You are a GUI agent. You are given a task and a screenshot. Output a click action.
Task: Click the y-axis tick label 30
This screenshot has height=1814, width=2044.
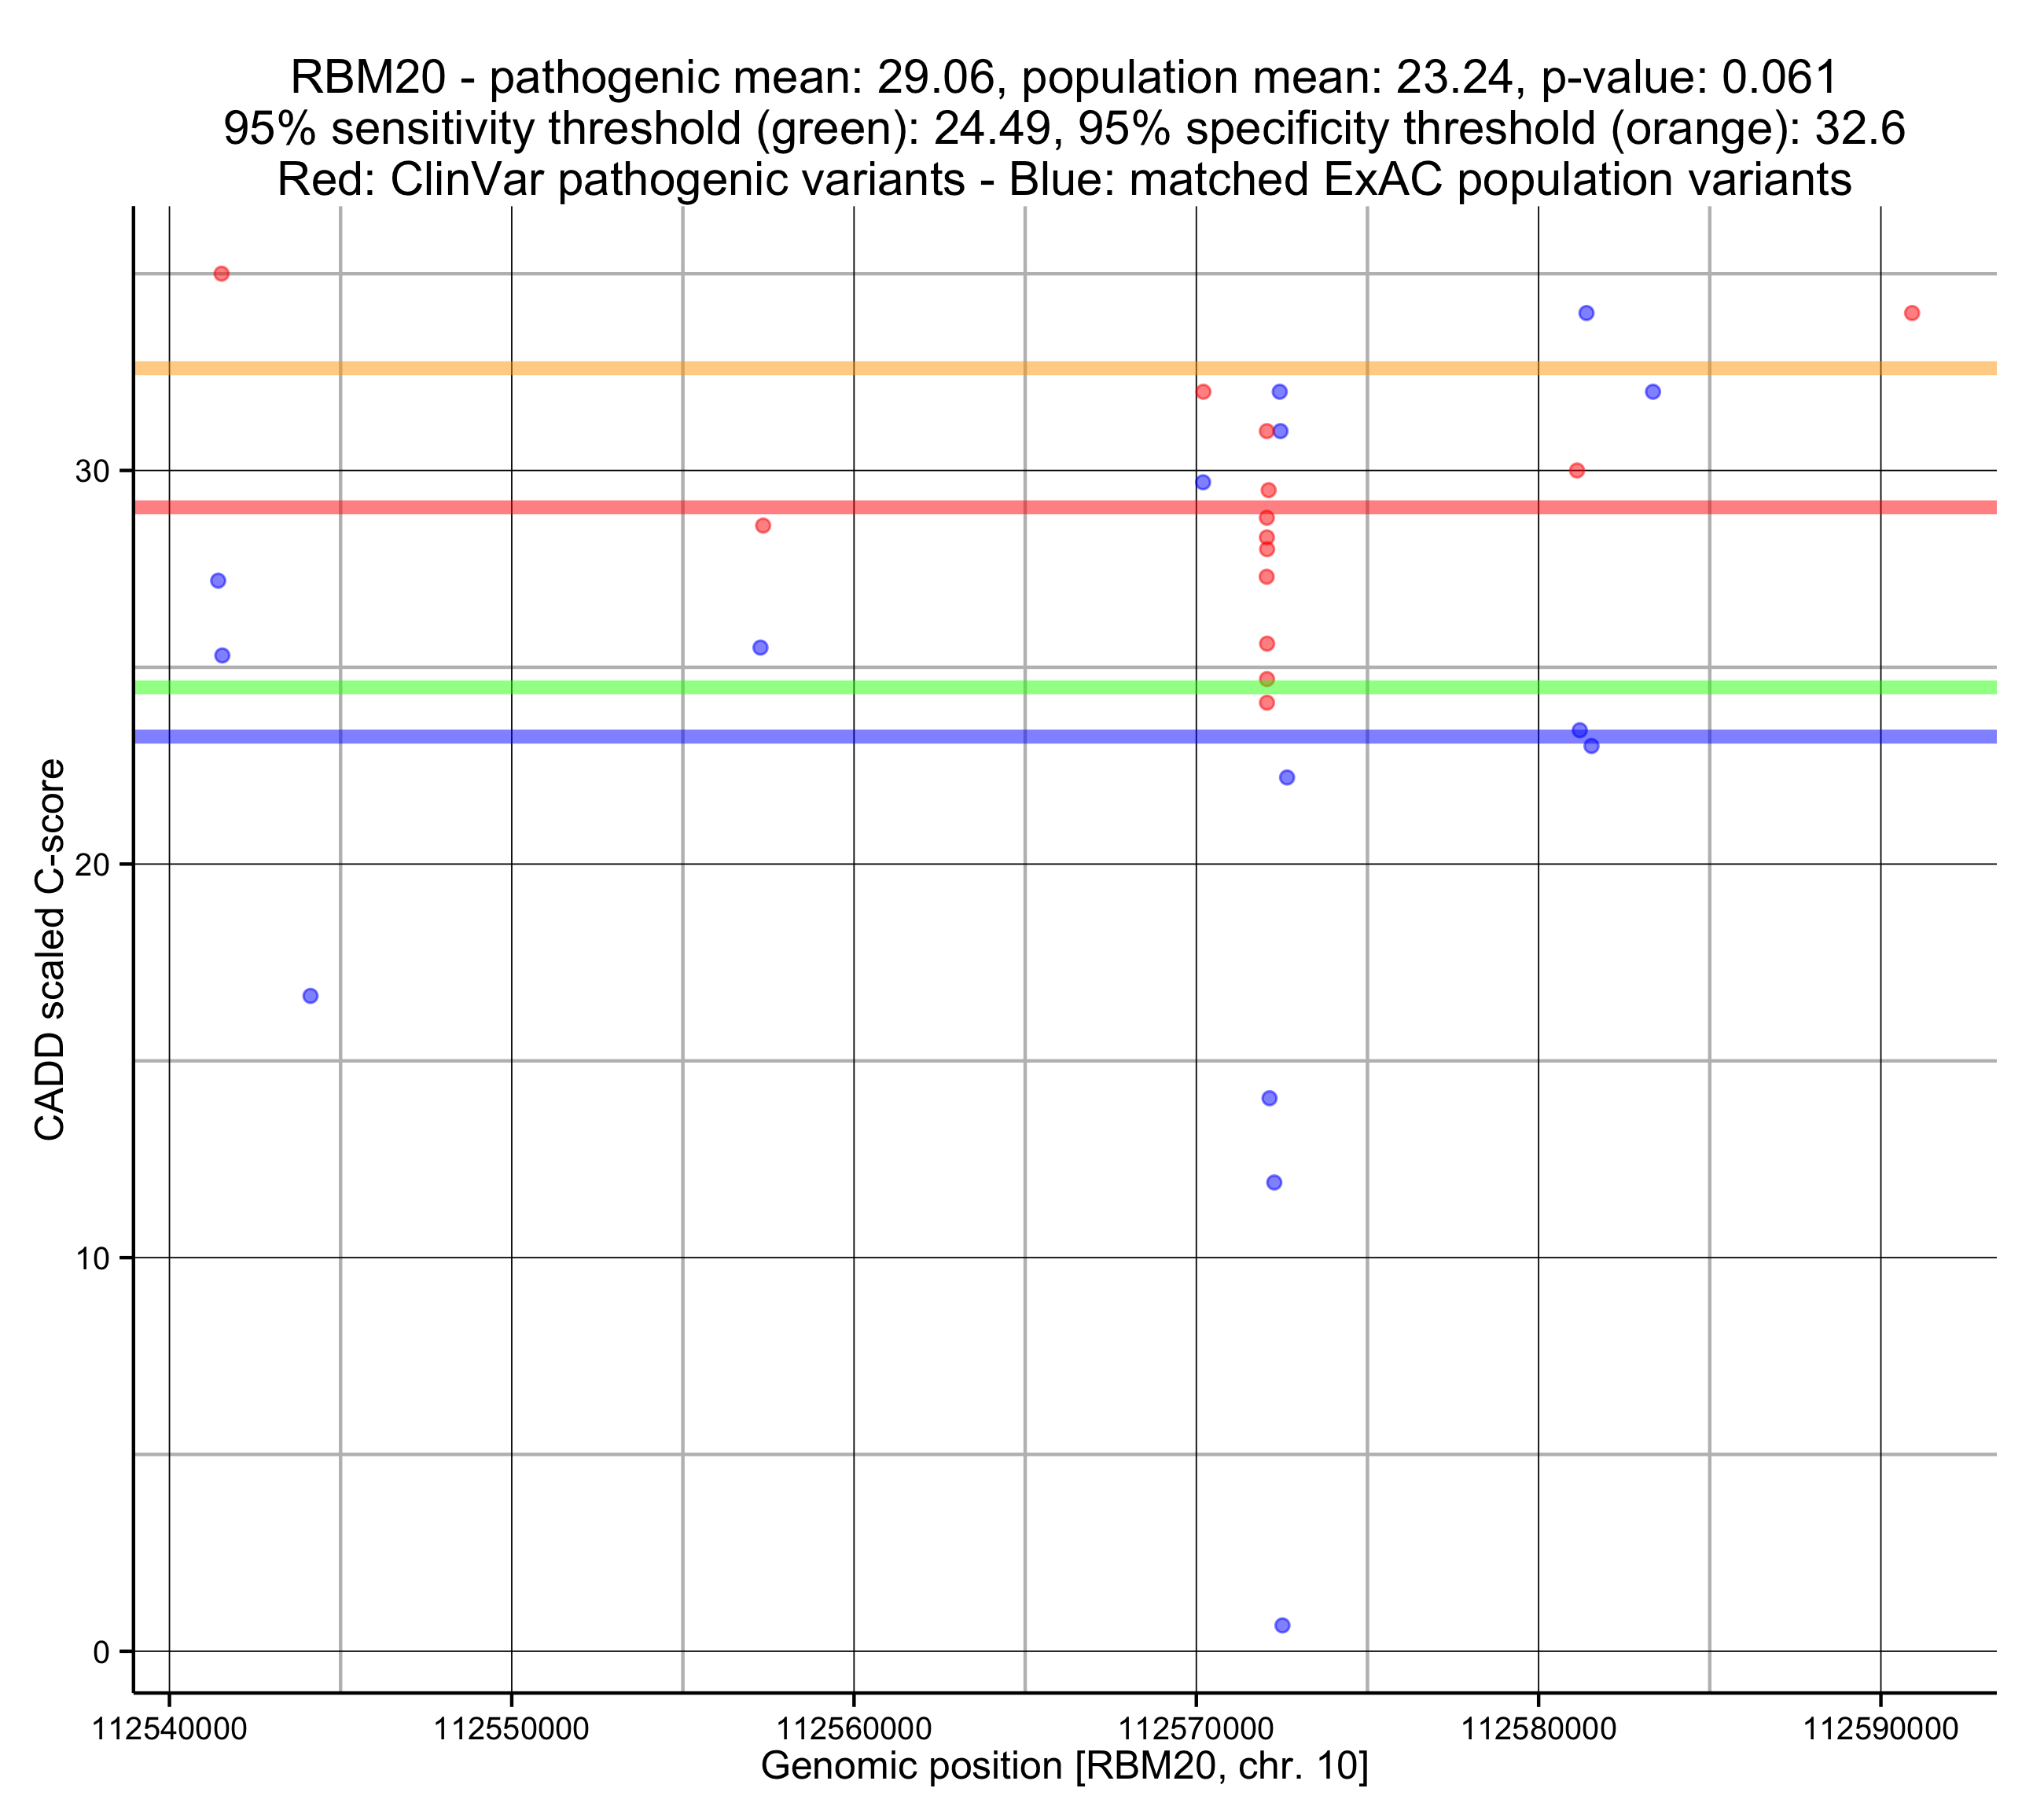click(x=92, y=471)
